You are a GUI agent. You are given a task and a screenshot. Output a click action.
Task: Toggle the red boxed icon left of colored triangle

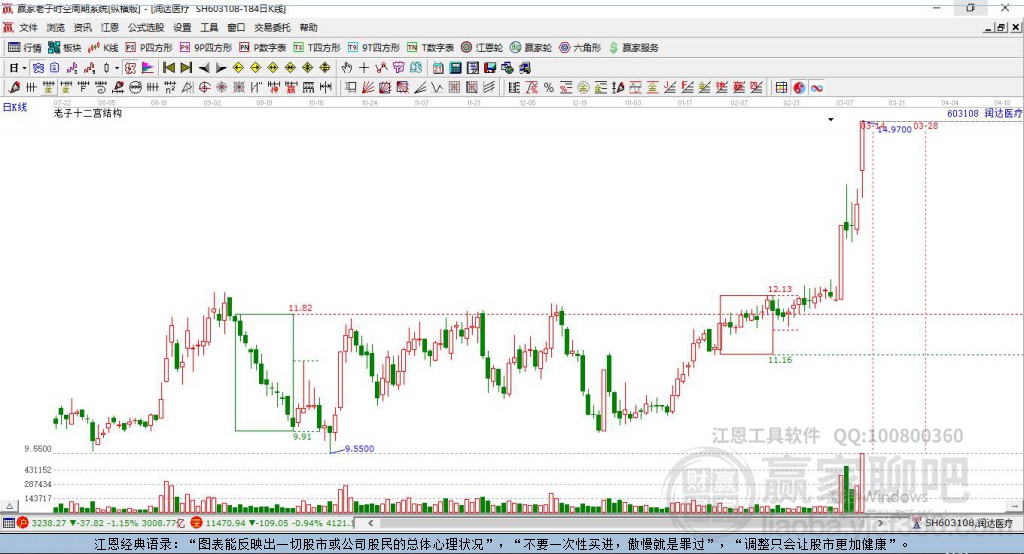(131, 68)
